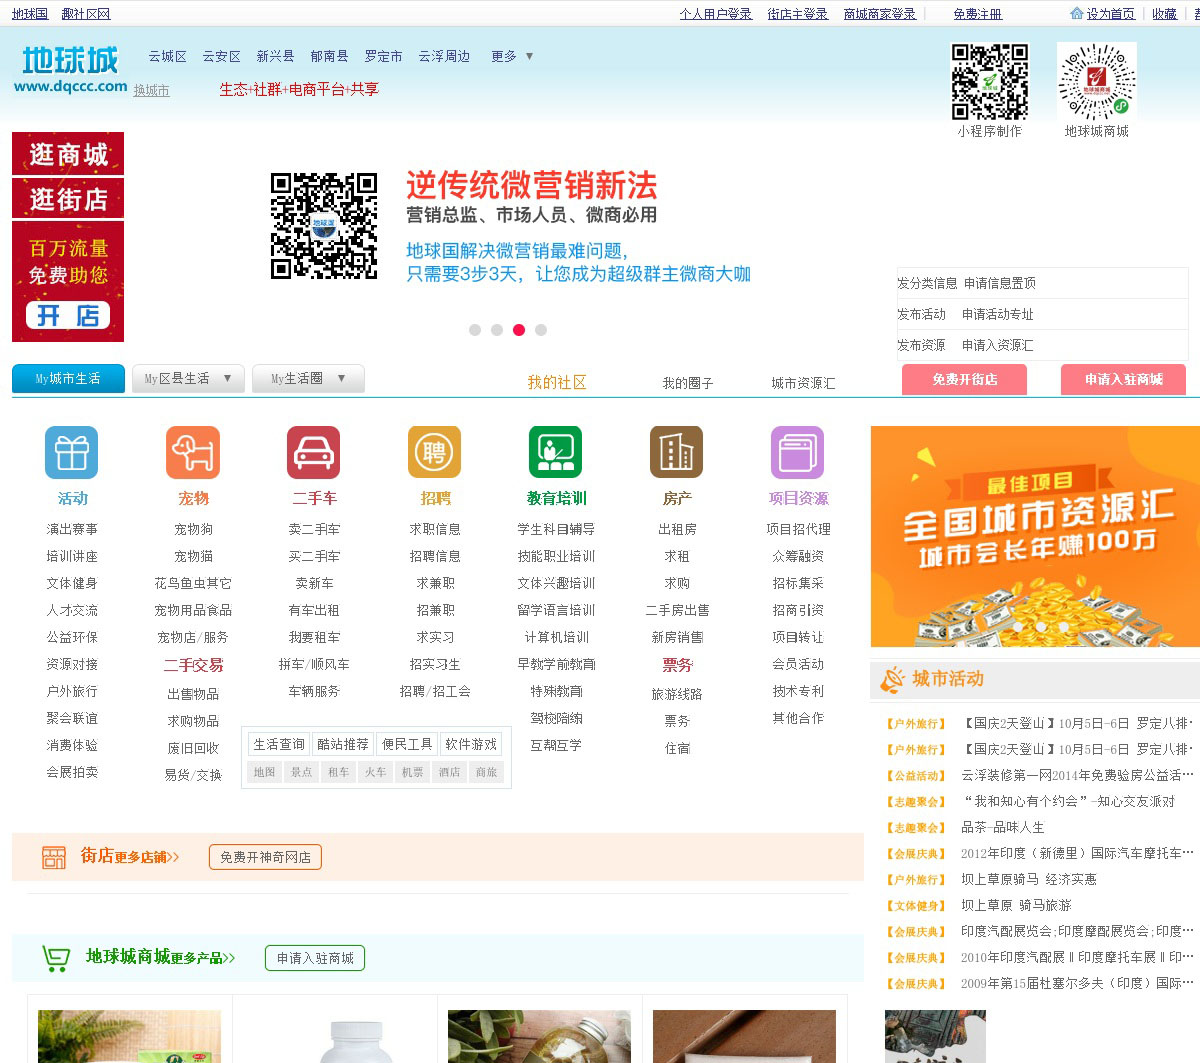The height and width of the screenshot is (1063, 1200).
Task: Select the red active carousel indicator dot
Action: 519,330
